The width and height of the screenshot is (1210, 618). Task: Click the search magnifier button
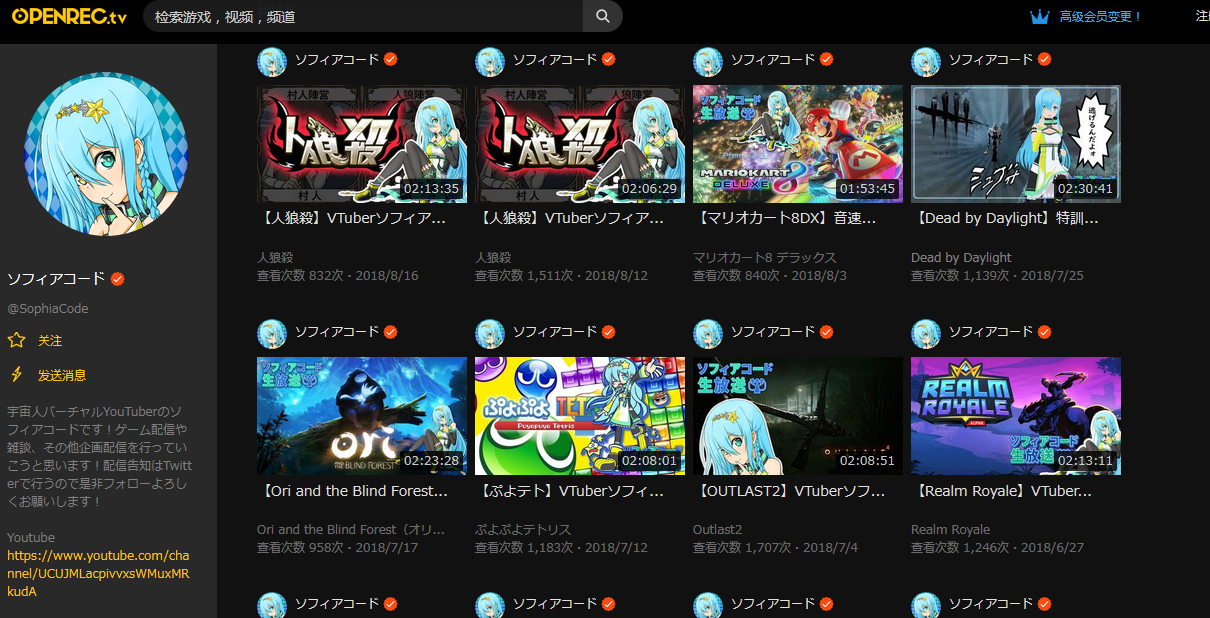click(603, 16)
